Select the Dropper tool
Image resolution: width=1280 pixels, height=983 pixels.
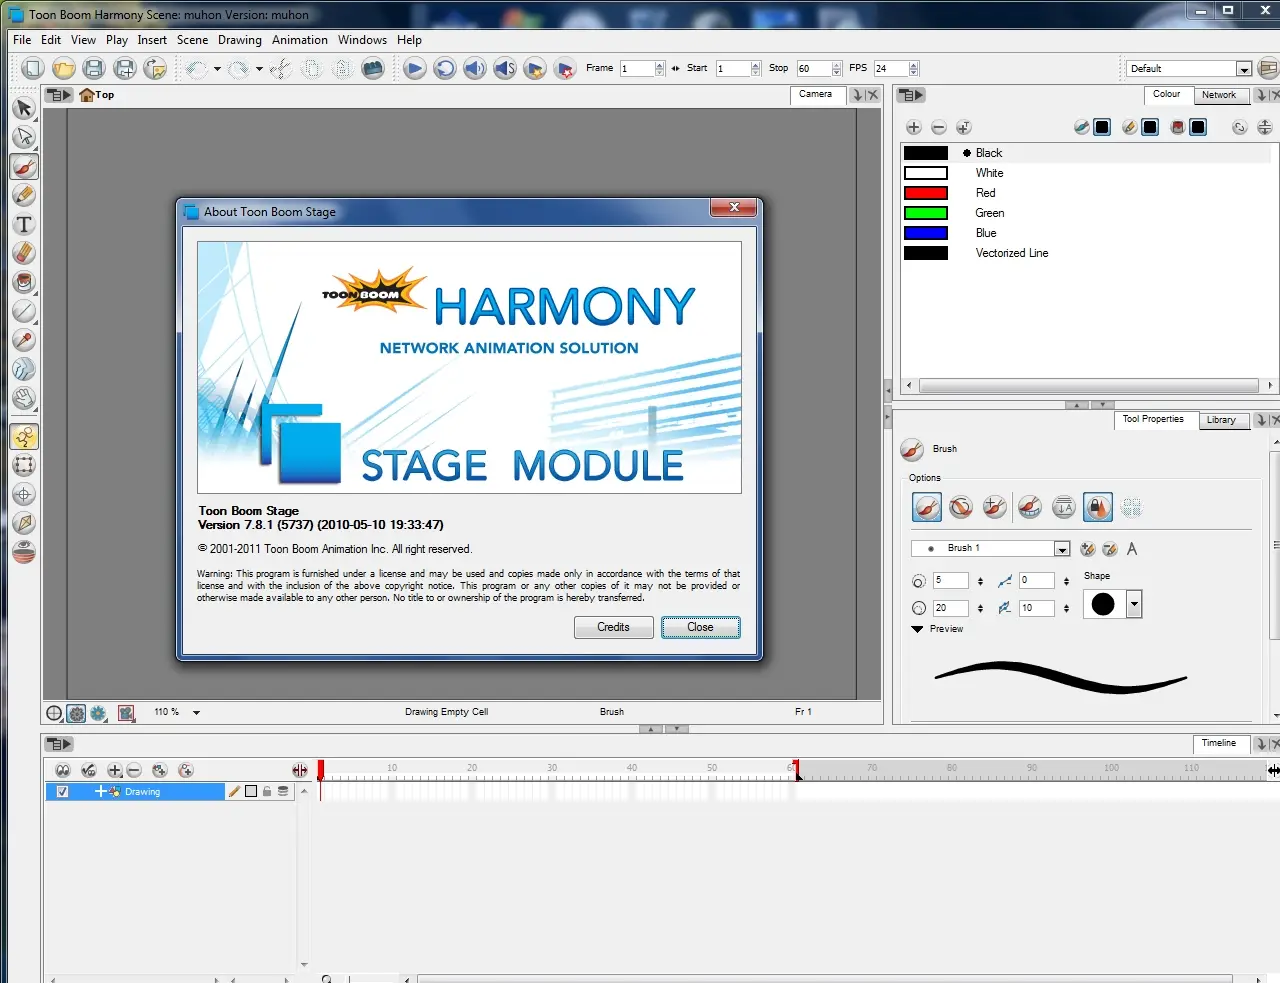[24, 340]
